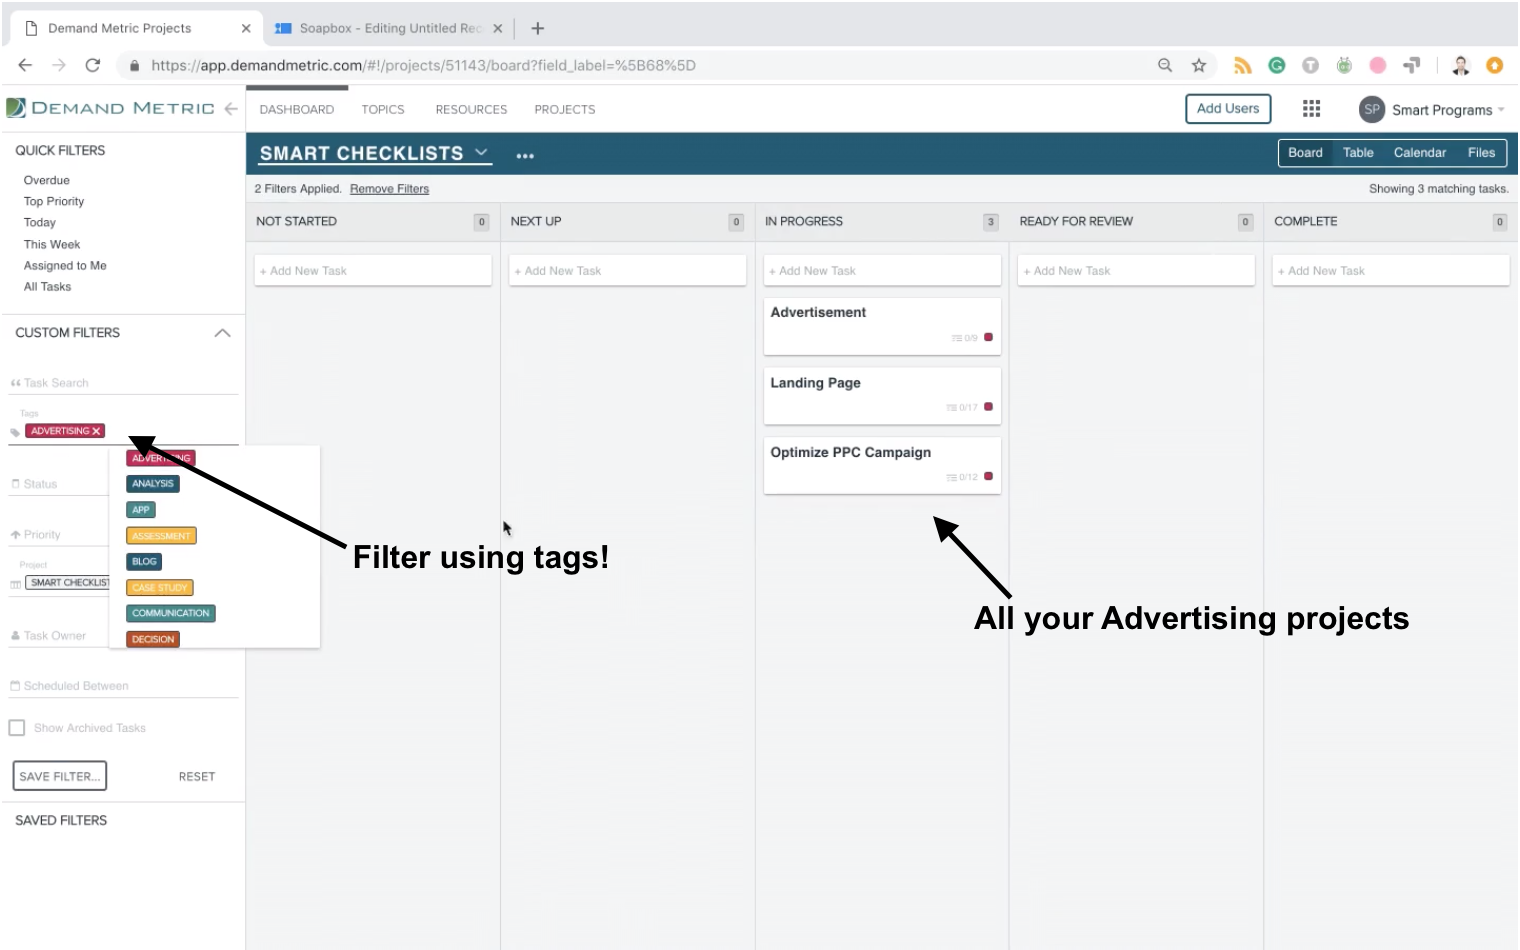Click the orange extension icon
The image size is (1520, 950).
(1494, 65)
